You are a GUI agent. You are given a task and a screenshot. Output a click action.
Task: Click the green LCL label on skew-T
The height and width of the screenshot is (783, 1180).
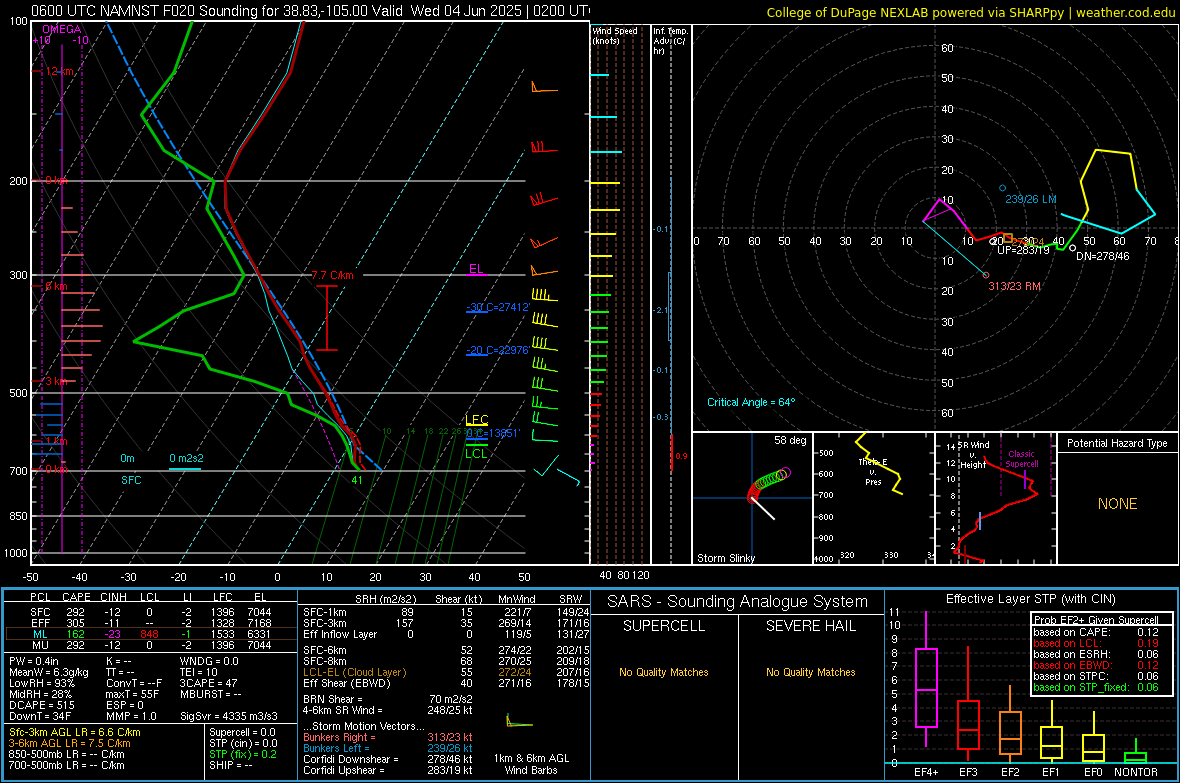[x=476, y=453]
